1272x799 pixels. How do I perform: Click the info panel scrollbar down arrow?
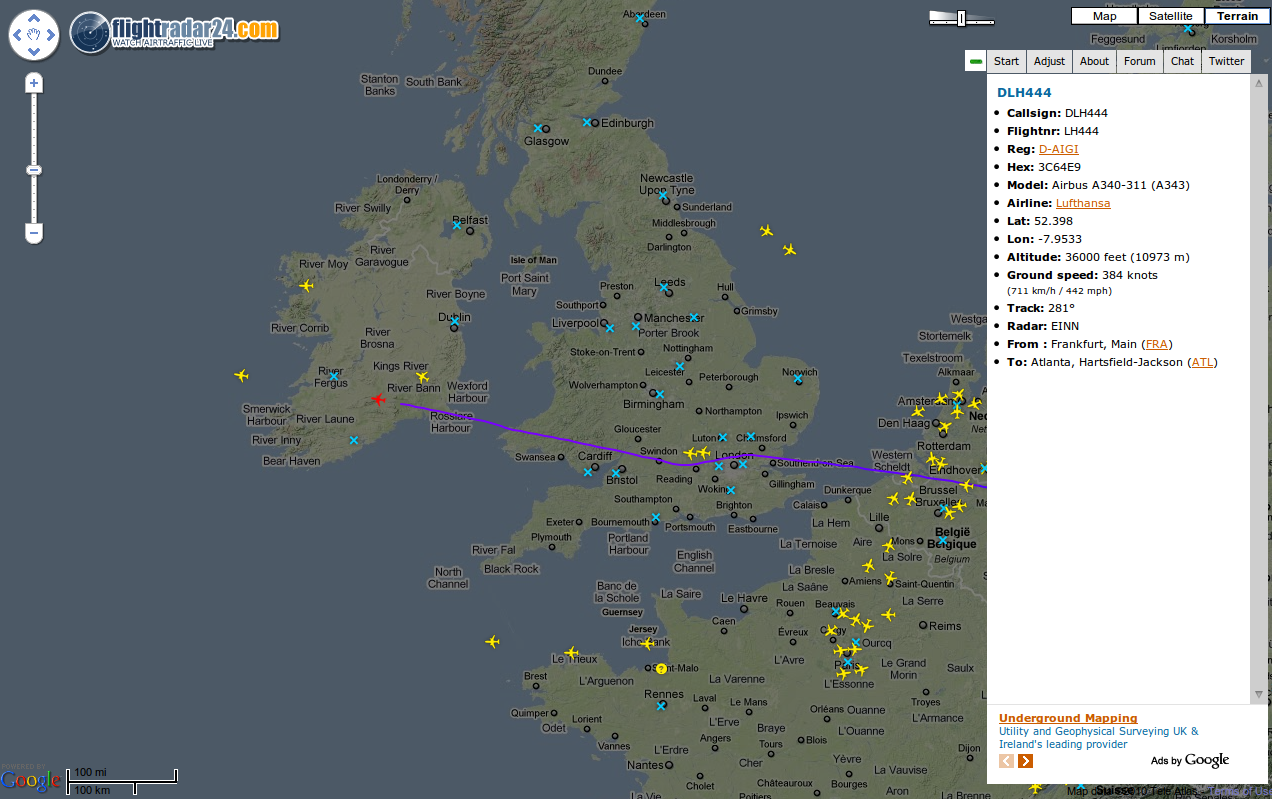pos(1259,695)
